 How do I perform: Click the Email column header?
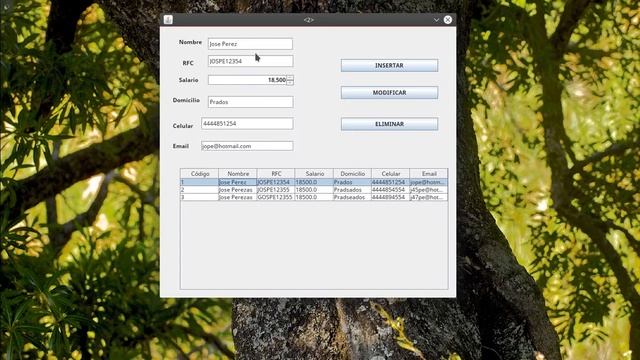point(429,173)
